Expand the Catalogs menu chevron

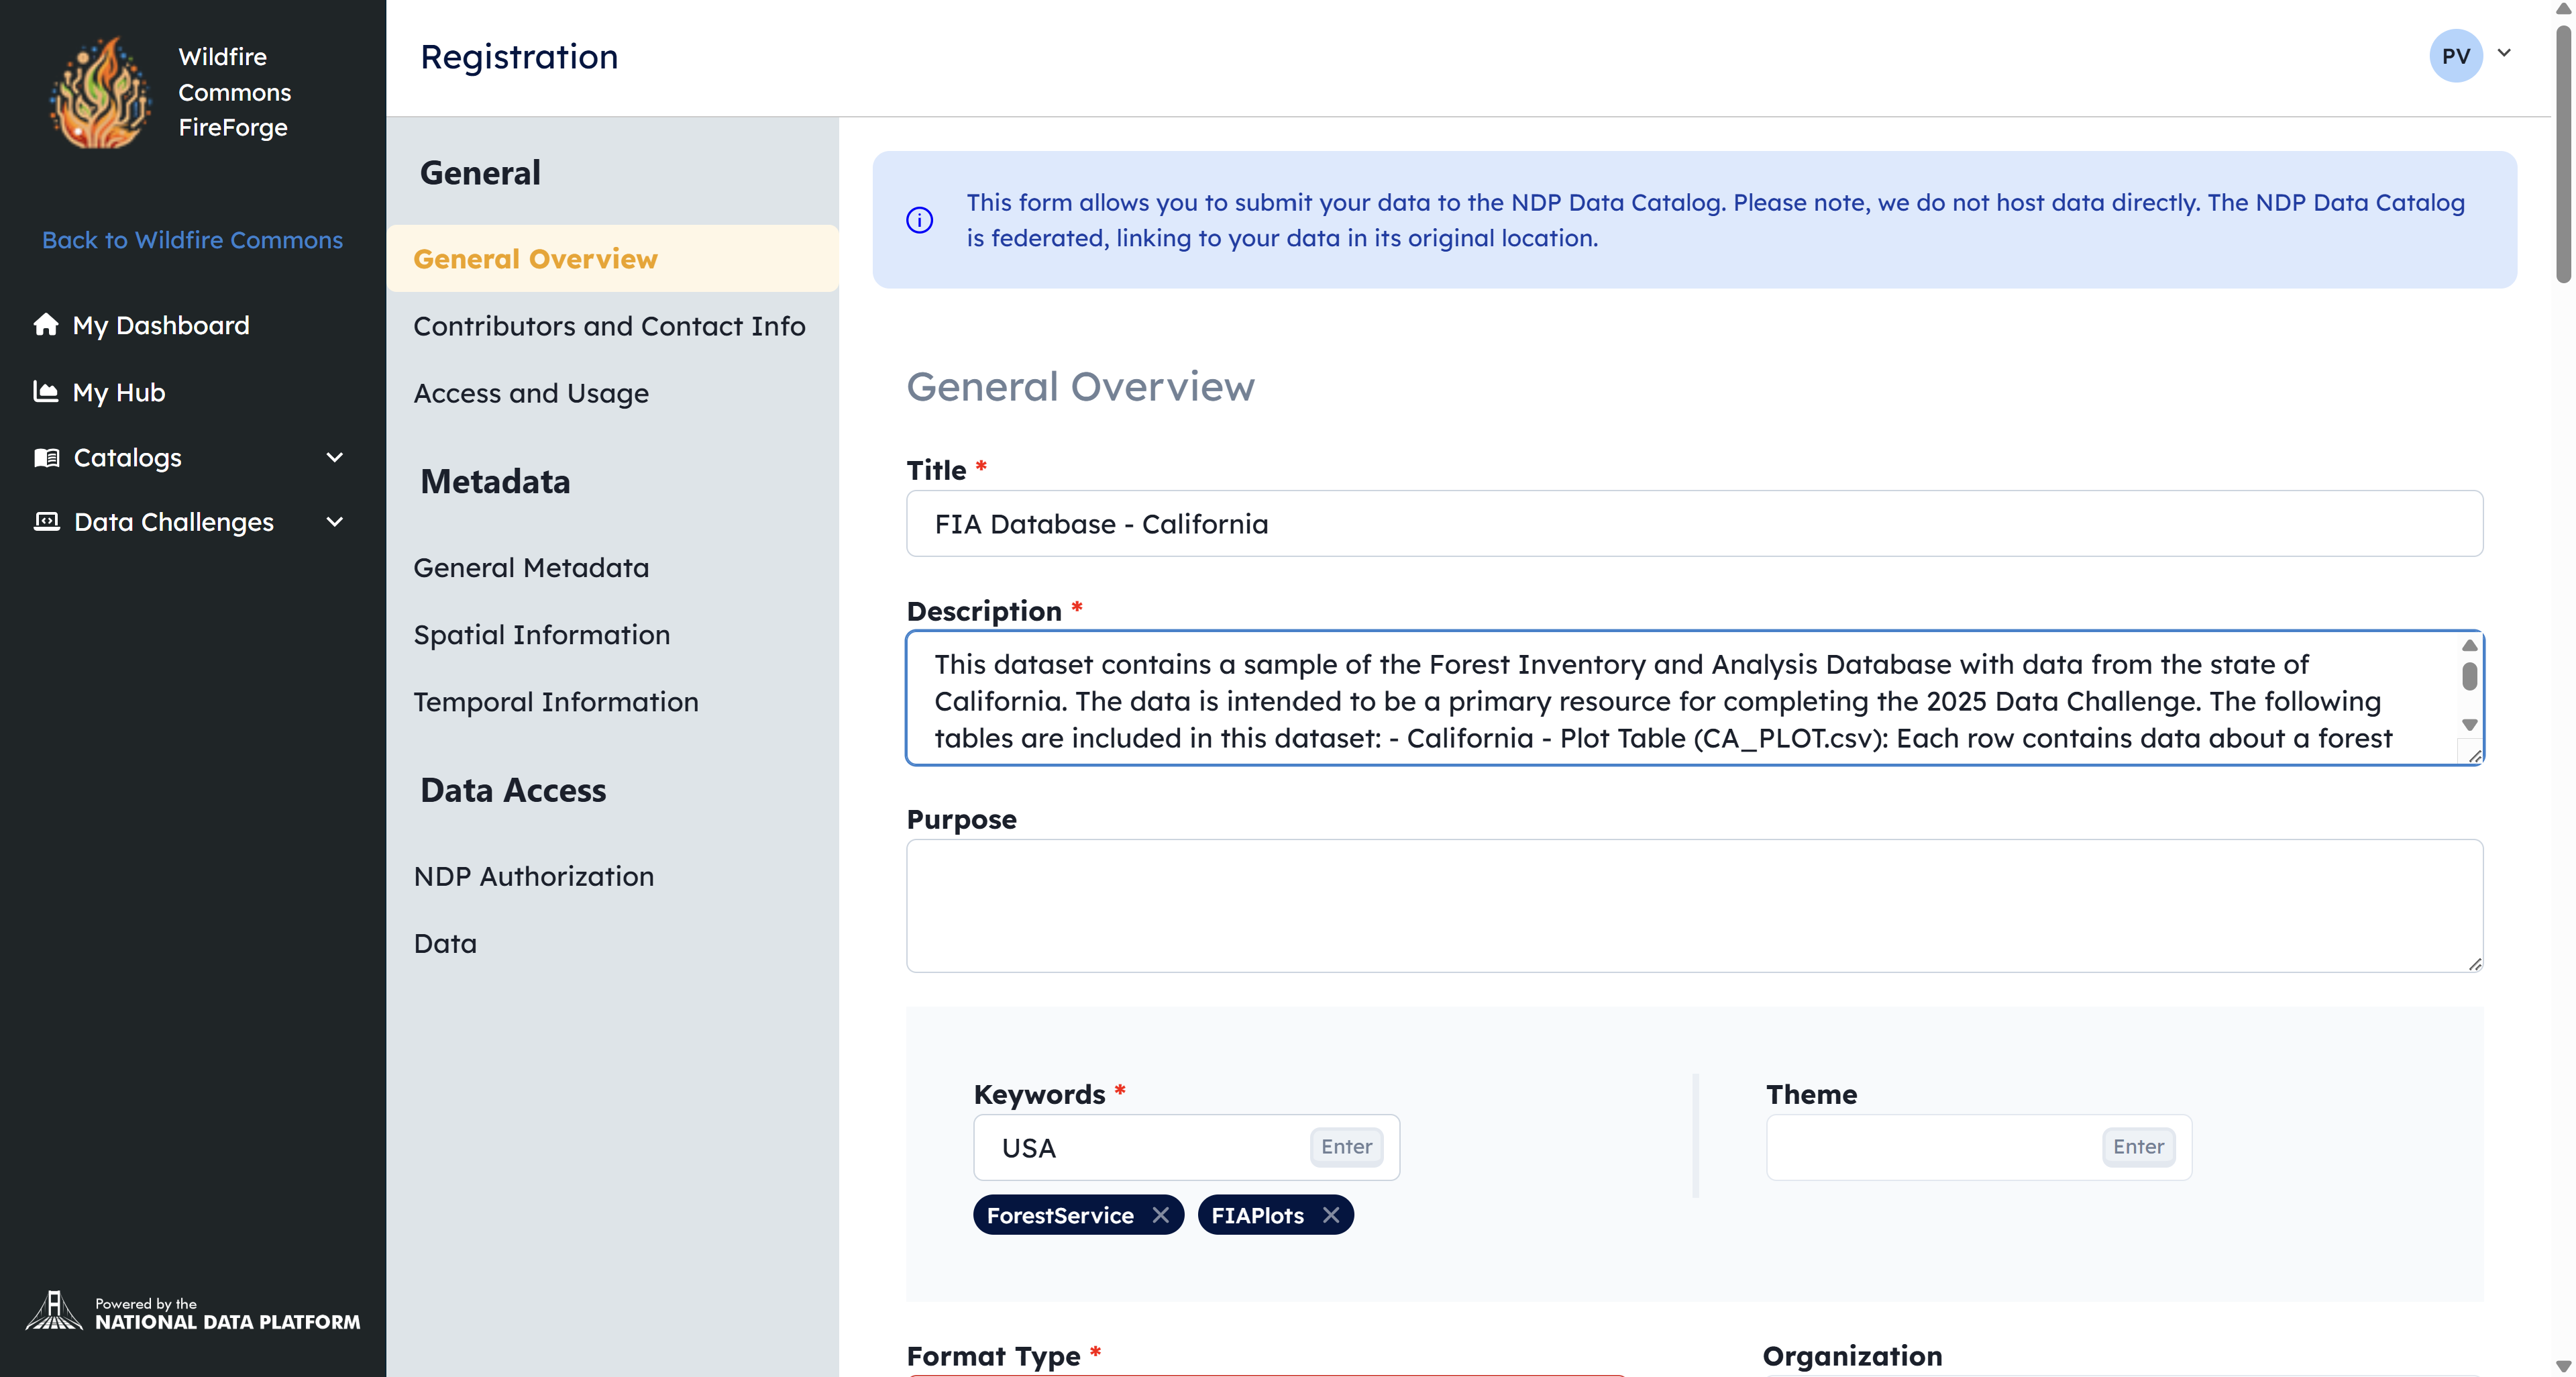pos(335,457)
